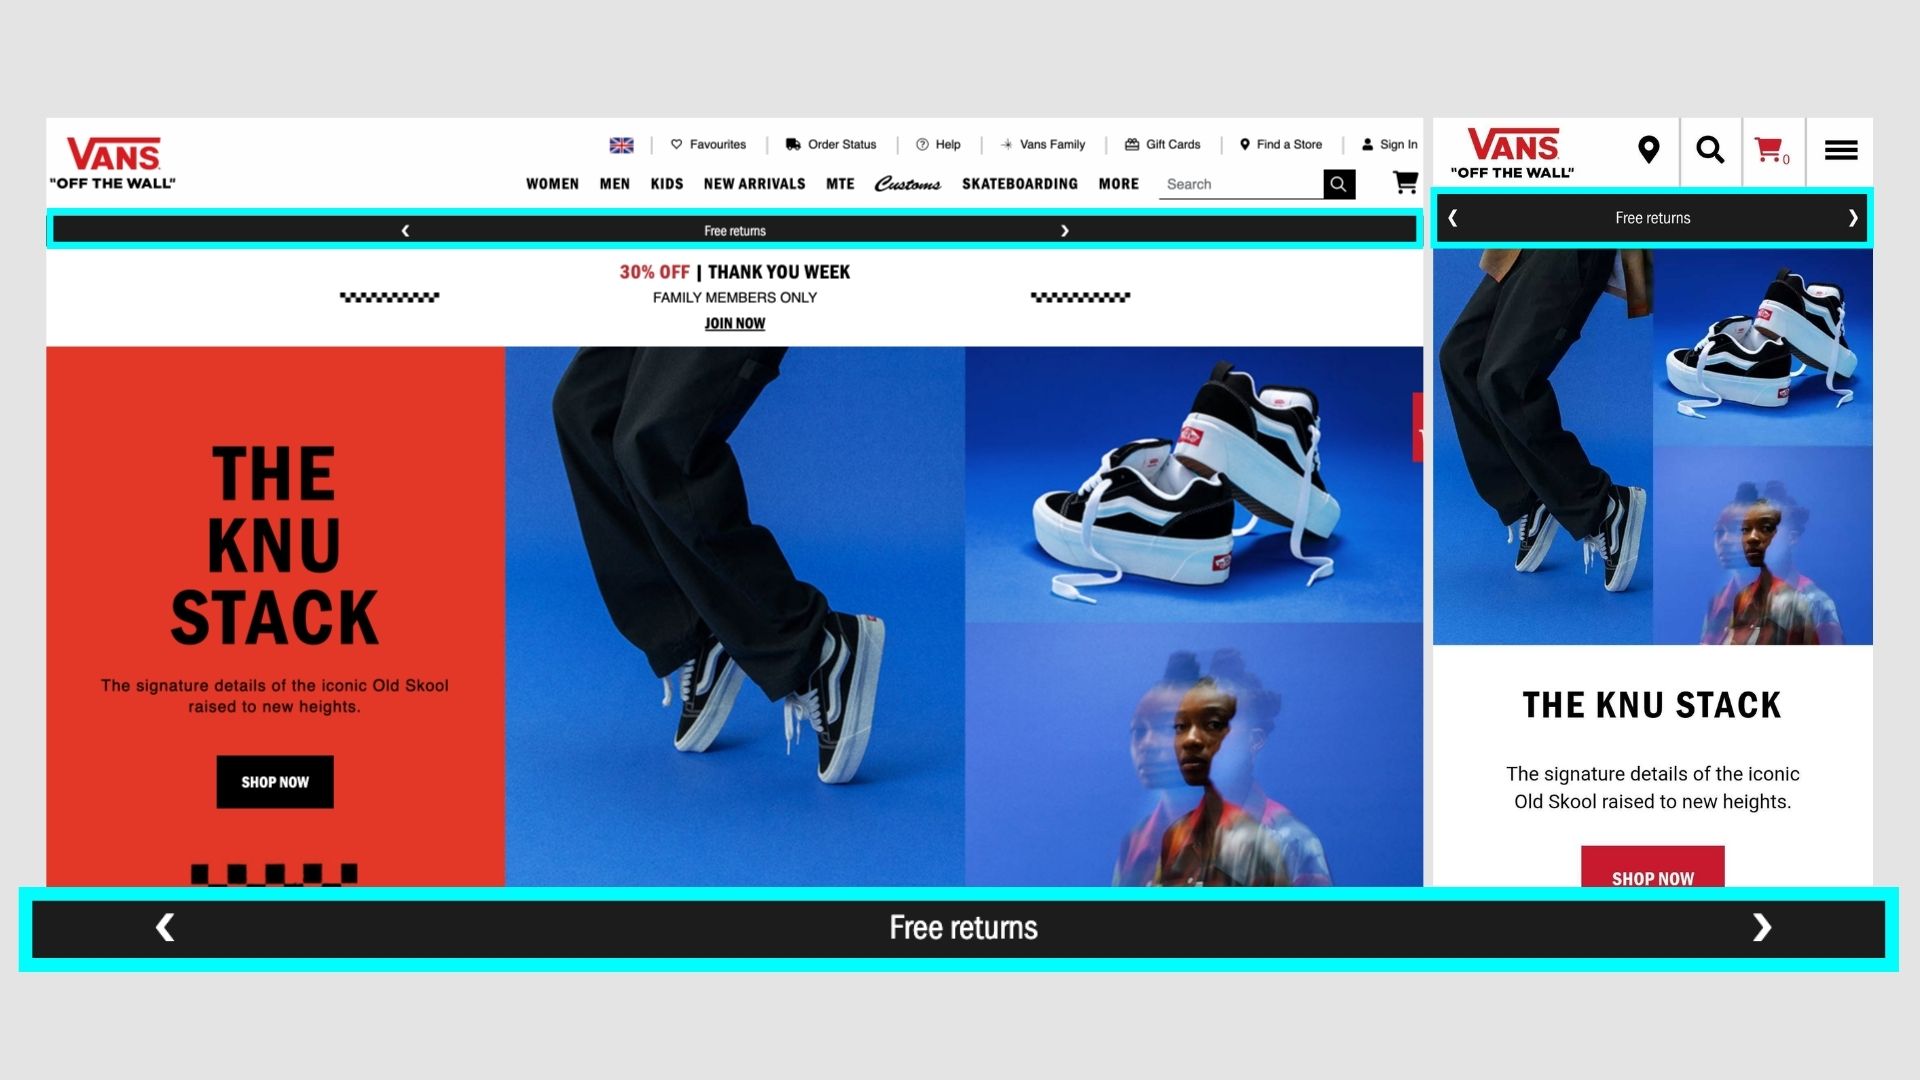Screen dimensions: 1920x1080
Task: Open the SKATEBOARDING menu
Action: pyautogui.click(x=1019, y=184)
